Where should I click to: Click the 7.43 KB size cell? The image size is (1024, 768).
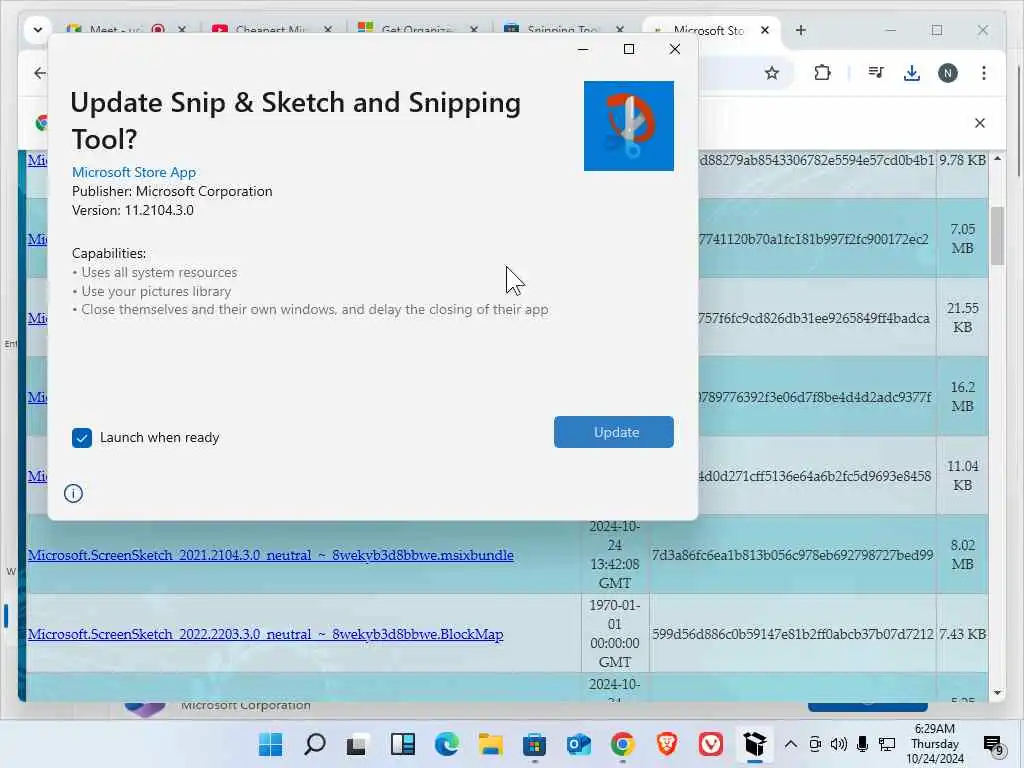point(962,633)
